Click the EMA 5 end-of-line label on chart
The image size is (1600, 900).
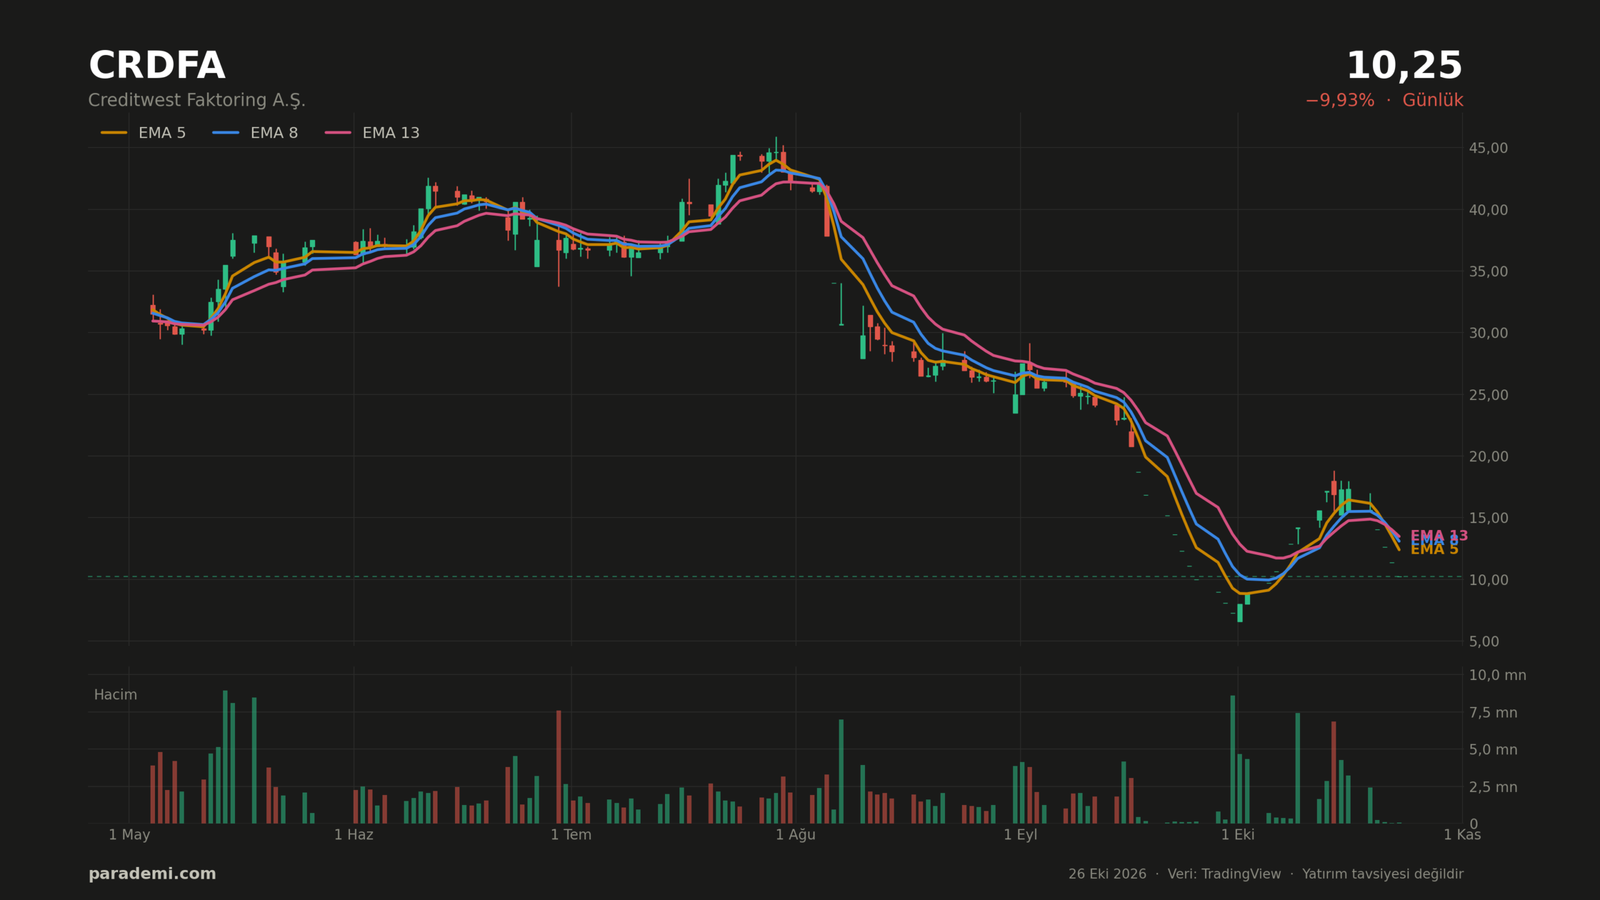[1435, 550]
